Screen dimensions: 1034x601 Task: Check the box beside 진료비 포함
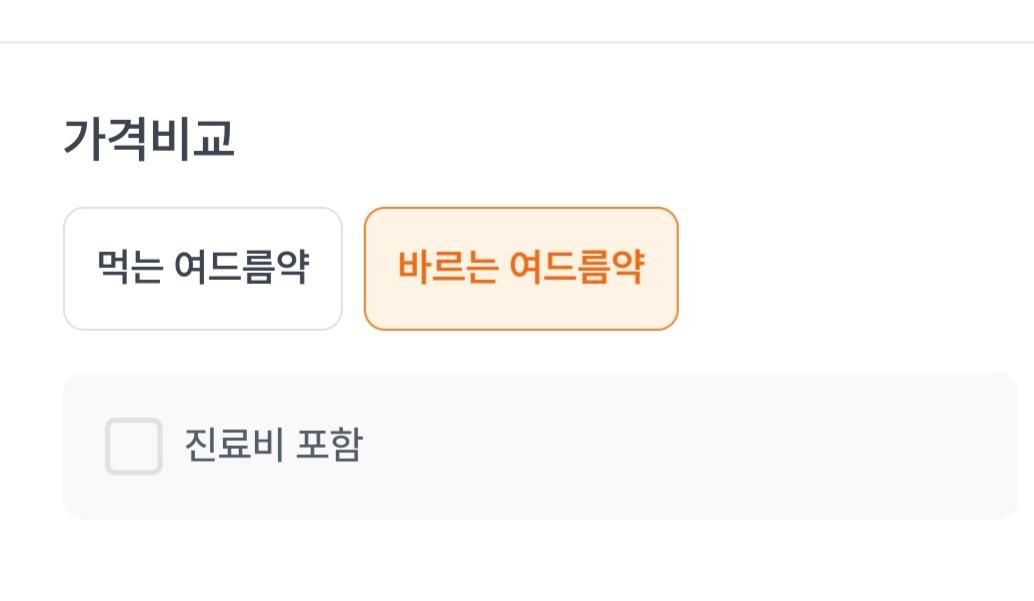pos(134,446)
